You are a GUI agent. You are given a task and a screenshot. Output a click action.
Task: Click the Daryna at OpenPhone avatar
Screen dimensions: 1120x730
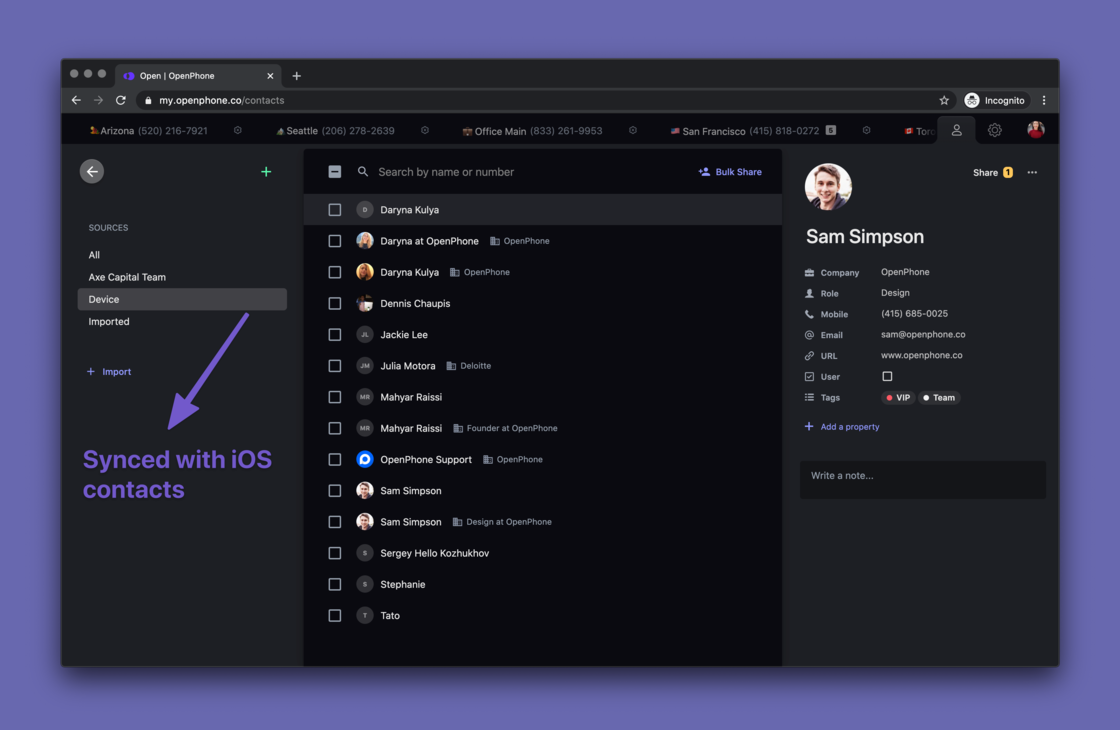coord(365,241)
